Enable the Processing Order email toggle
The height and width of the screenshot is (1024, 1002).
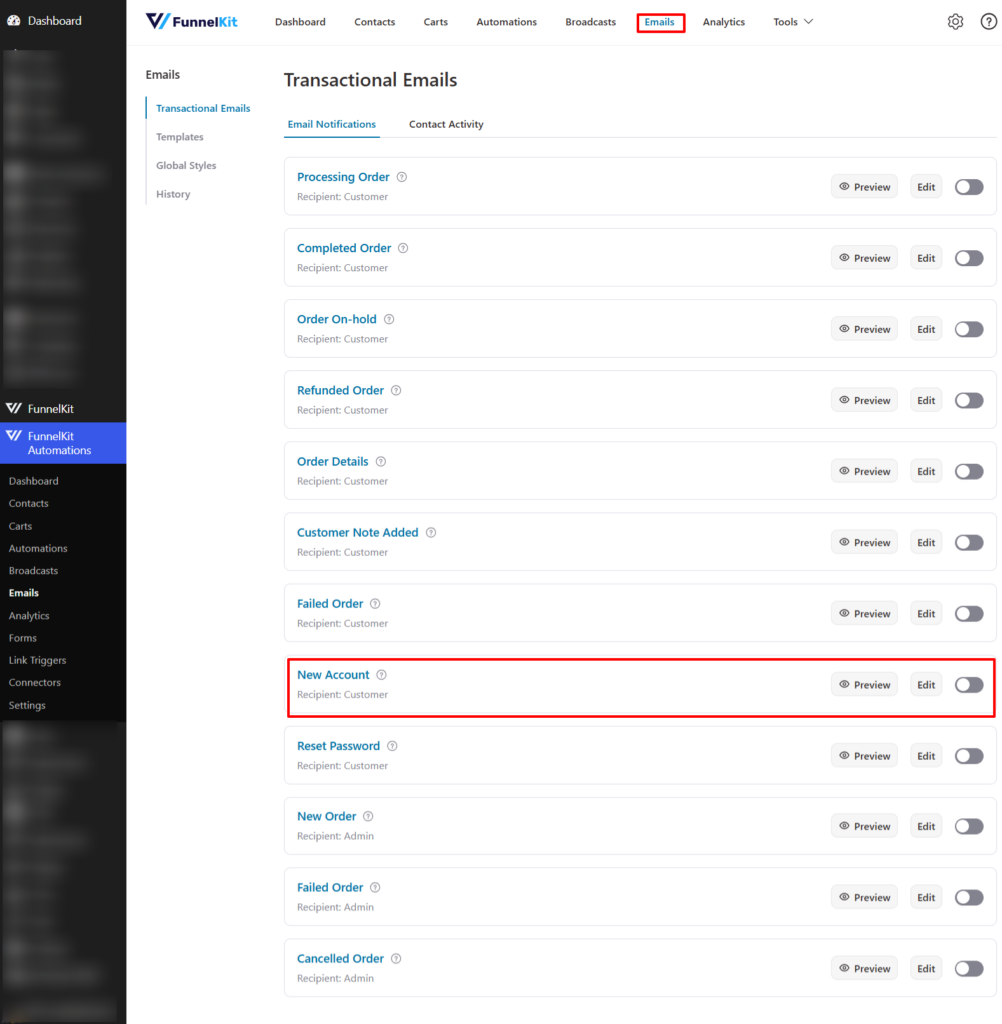(x=969, y=187)
